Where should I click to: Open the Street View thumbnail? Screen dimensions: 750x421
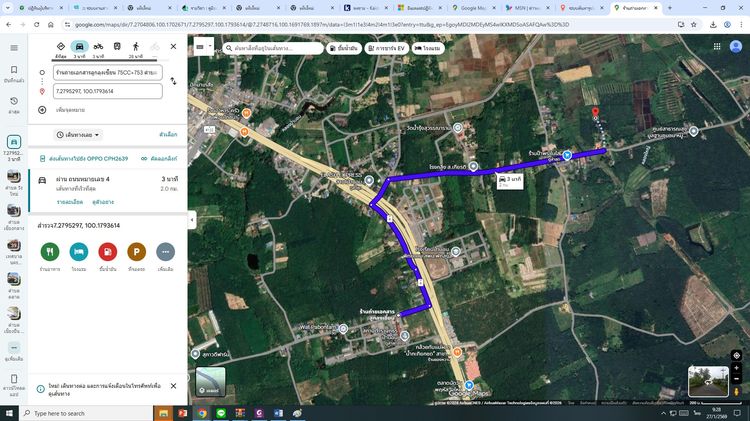(708, 381)
